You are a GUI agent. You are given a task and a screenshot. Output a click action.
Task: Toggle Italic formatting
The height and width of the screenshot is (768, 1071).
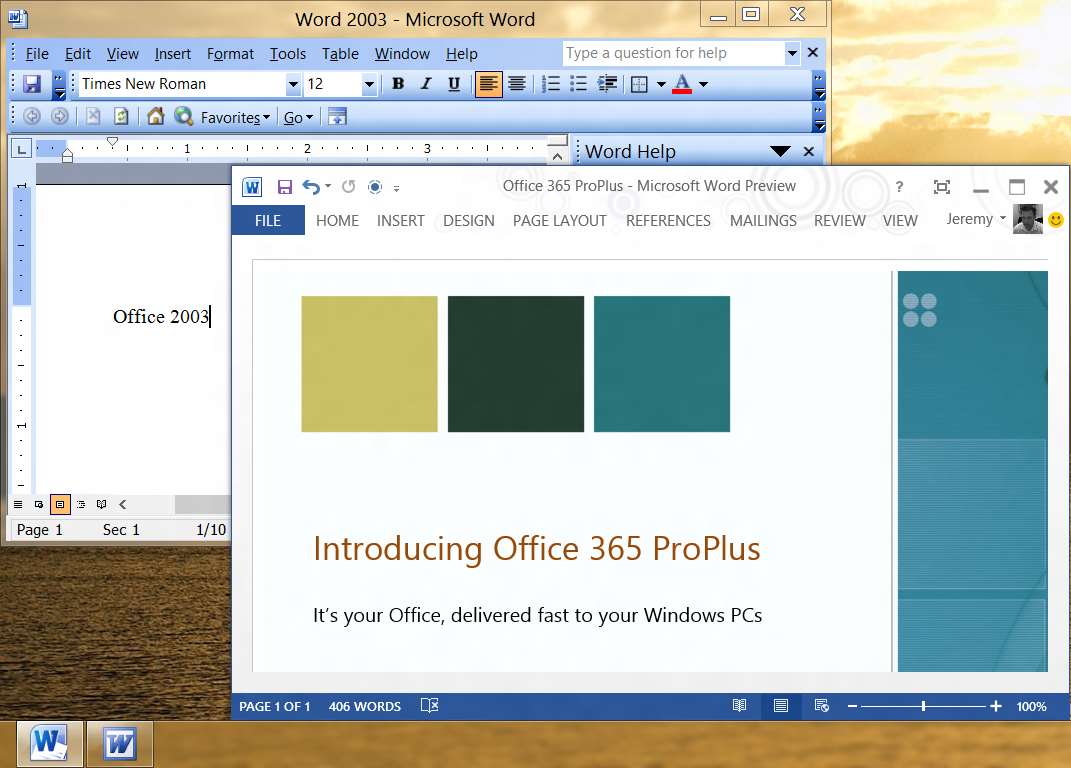pos(426,84)
